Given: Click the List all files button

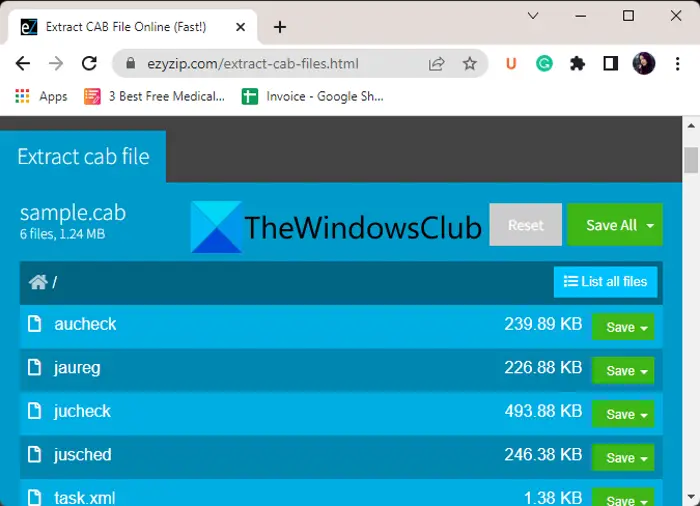Looking at the screenshot, I should 605,282.
